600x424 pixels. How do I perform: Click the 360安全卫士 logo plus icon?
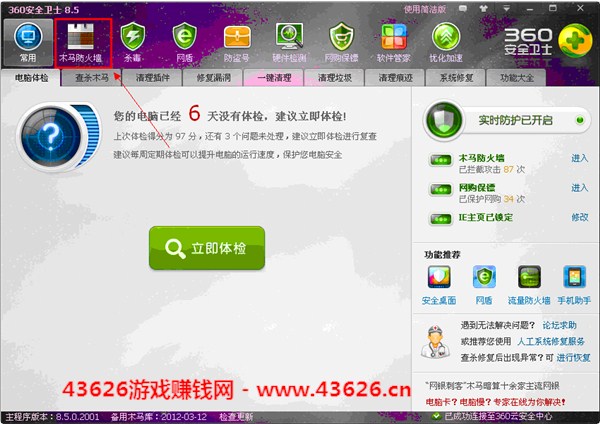click(x=574, y=40)
